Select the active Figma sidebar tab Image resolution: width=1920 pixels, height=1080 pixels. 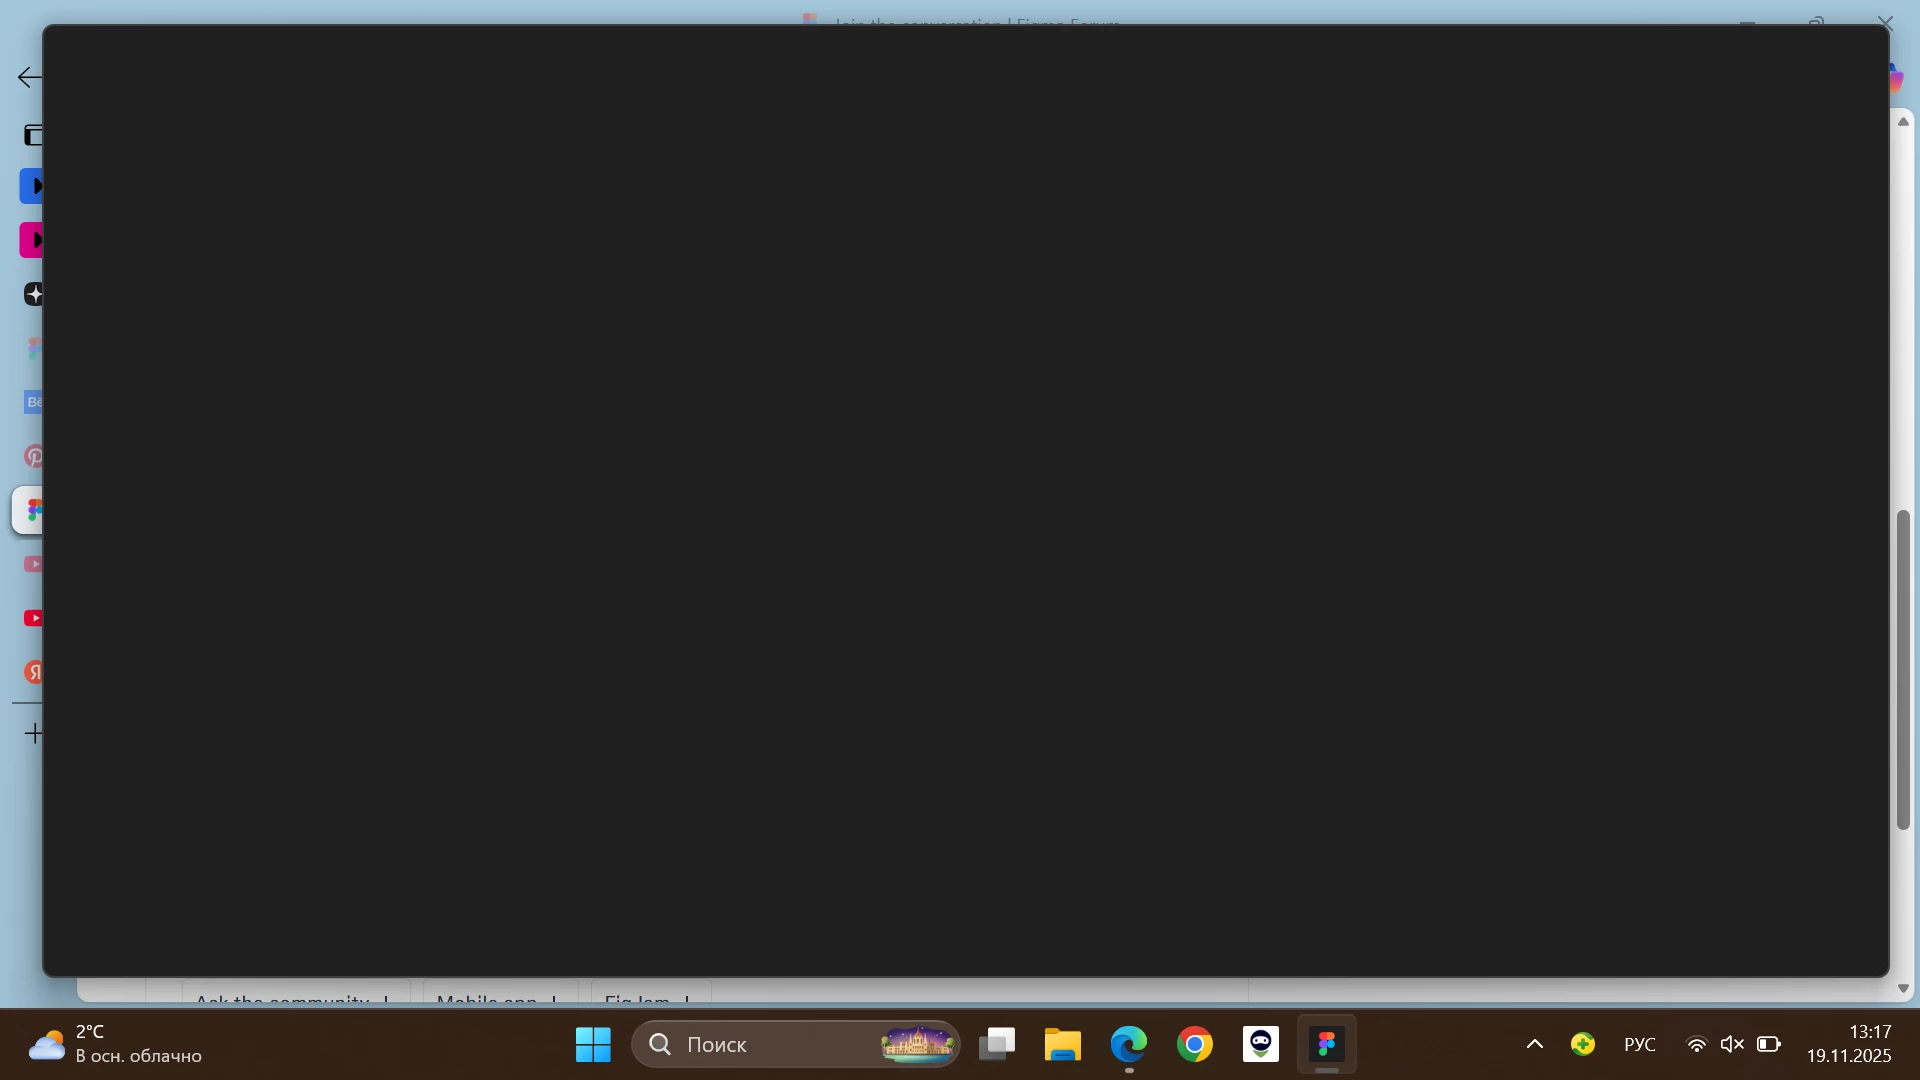[x=31, y=511]
